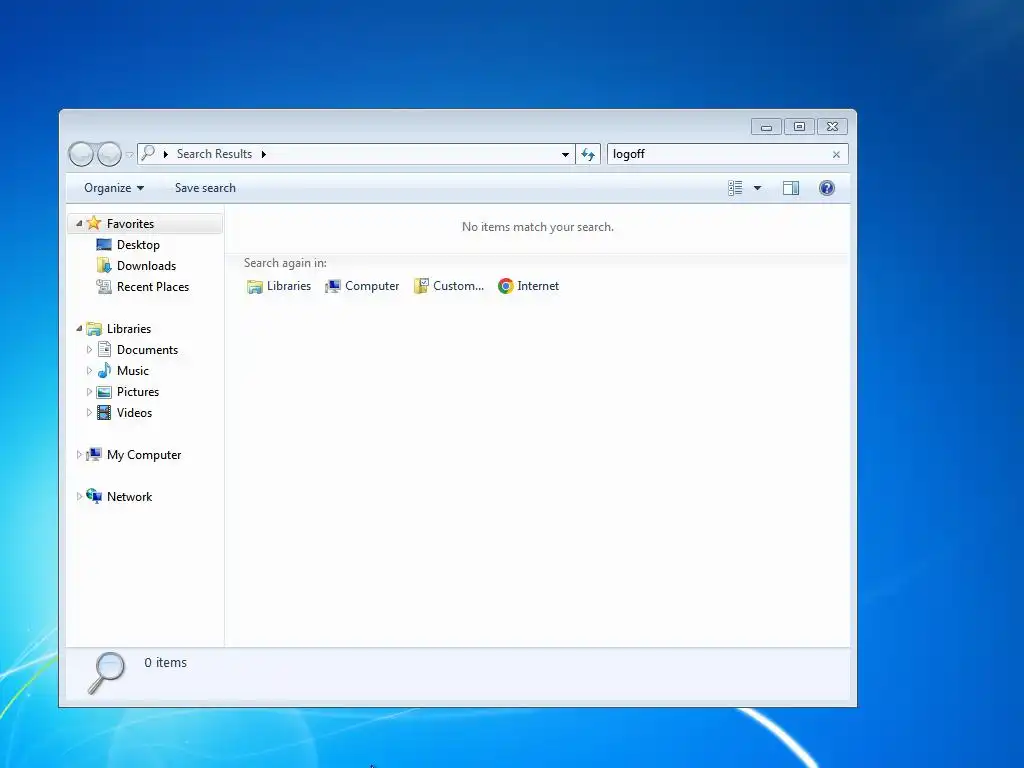Click the Forward navigation arrow button
This screenshot has width=1024, height=768.
tap(109, 154)
